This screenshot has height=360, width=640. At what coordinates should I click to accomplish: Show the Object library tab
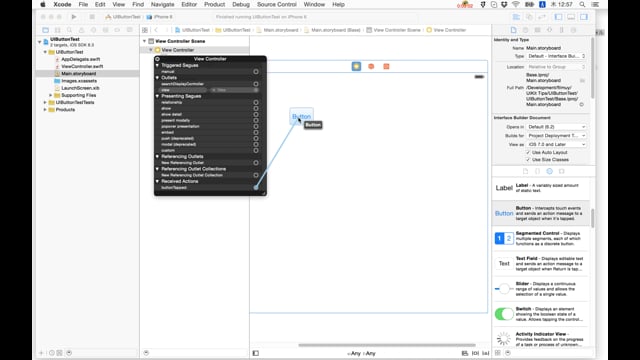click(549, 171)
